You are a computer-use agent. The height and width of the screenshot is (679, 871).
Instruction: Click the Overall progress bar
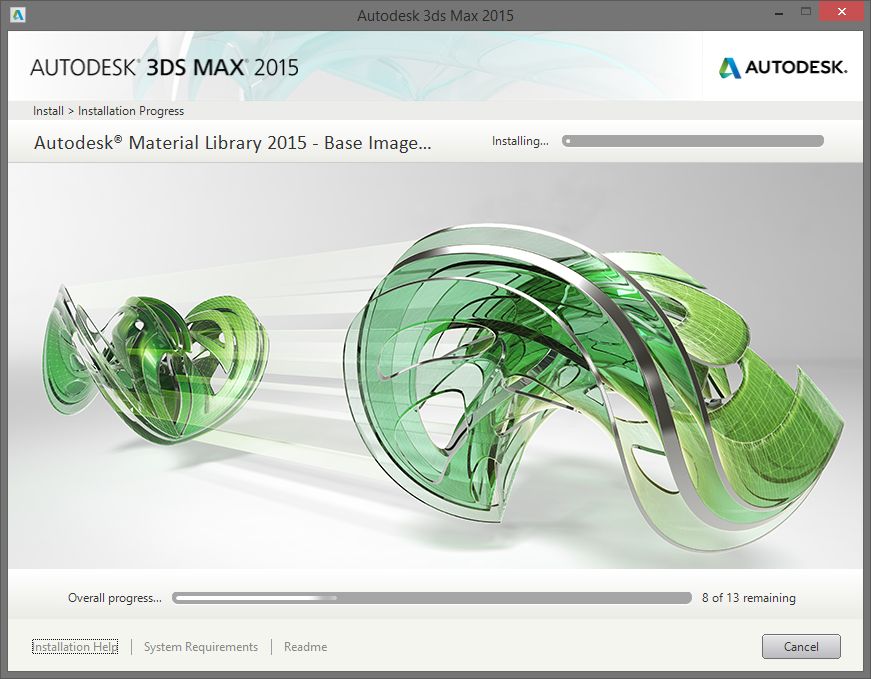[x=432, y=598]
